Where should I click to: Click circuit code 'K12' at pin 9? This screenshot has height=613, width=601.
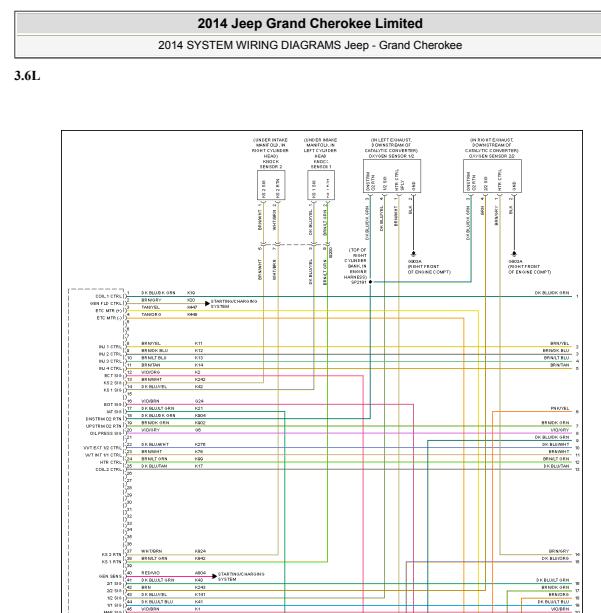point(199,351)
